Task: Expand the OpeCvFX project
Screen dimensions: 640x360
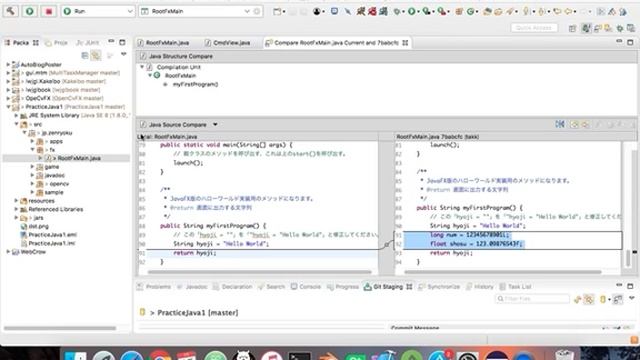Action: 8,98
